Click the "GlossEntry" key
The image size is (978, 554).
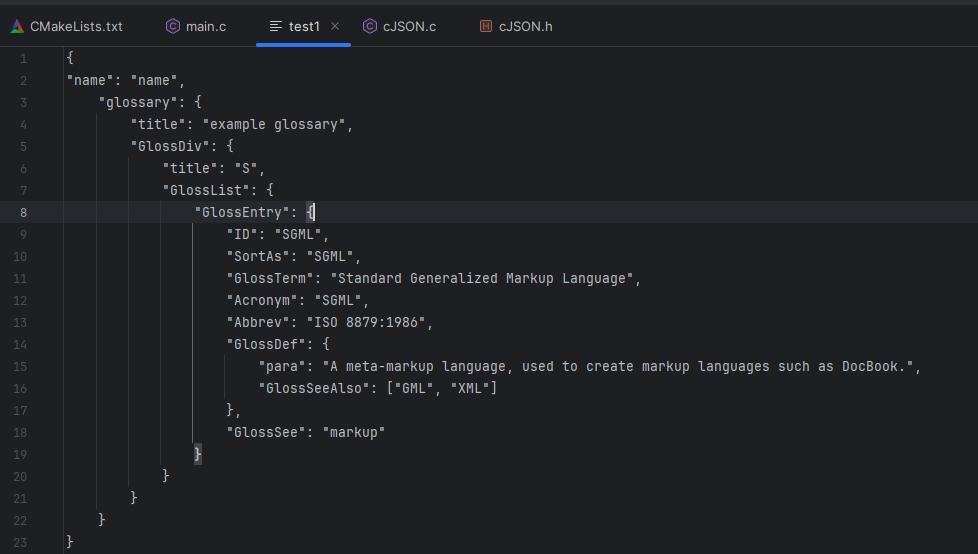point(242,212)
